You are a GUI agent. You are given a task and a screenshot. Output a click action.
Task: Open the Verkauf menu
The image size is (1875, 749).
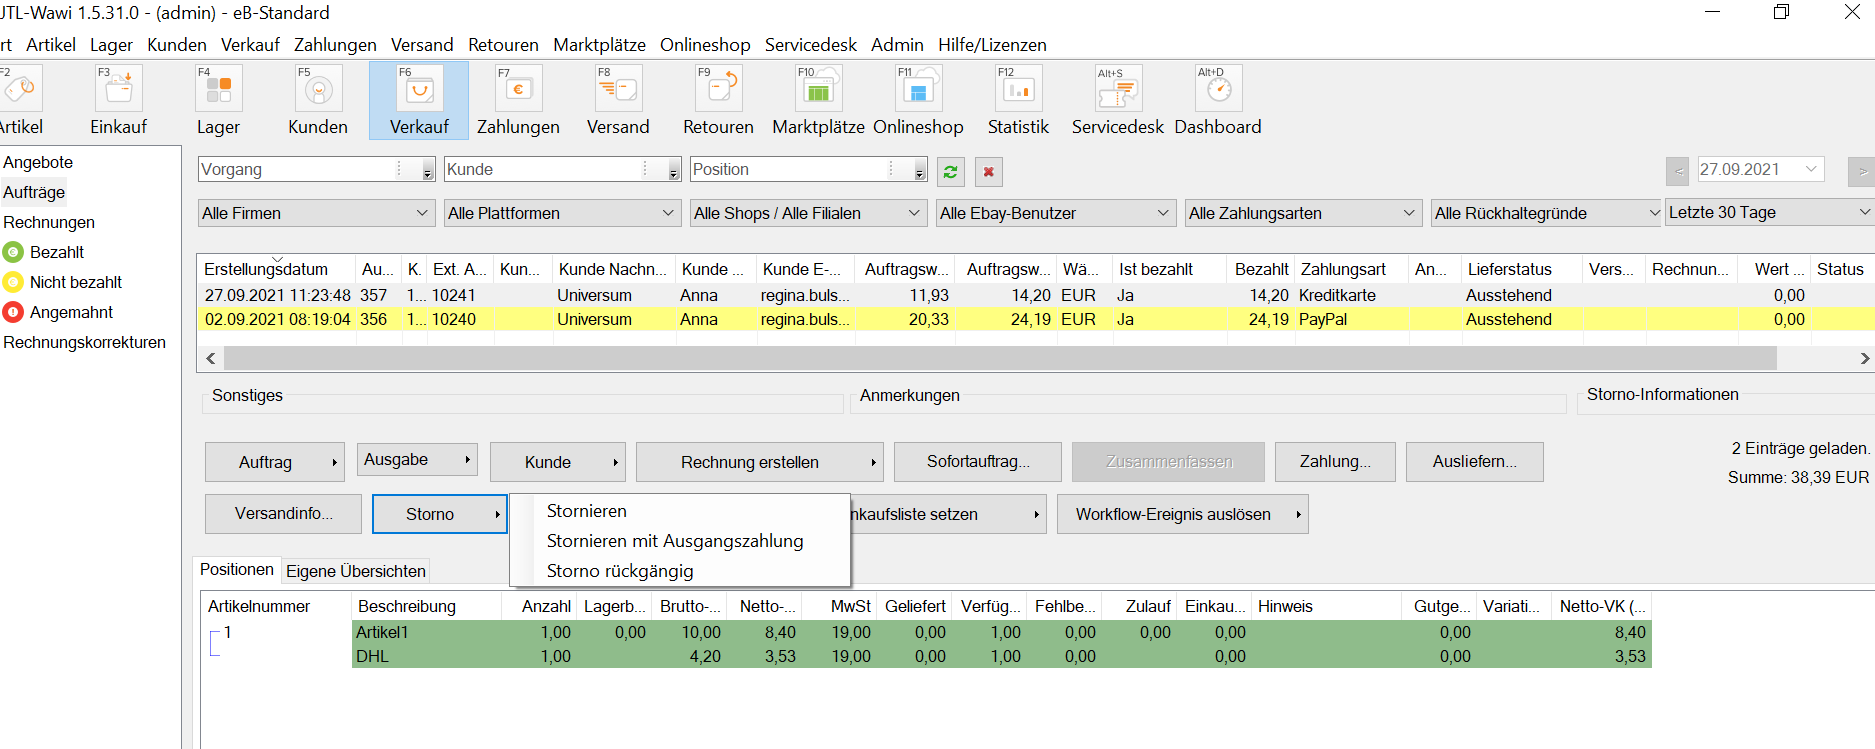pos(250,44)
